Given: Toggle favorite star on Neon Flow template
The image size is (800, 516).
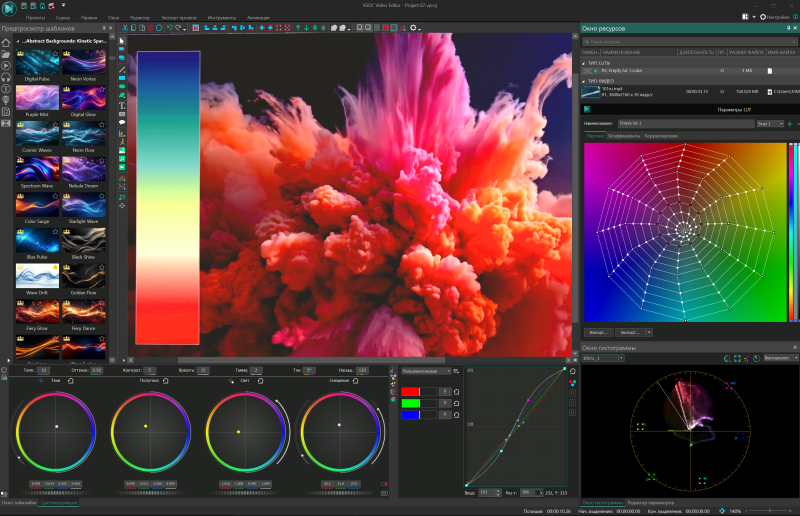Looking at the screenshot, I should [102, 125].
